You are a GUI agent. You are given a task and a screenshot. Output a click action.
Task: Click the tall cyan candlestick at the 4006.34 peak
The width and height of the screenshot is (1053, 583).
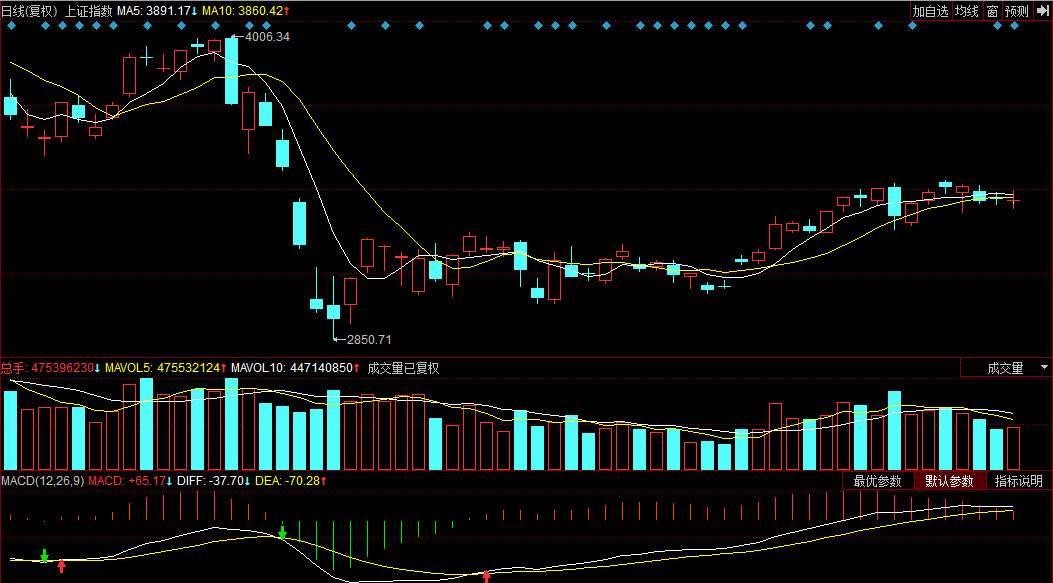(x=232, y=70)
